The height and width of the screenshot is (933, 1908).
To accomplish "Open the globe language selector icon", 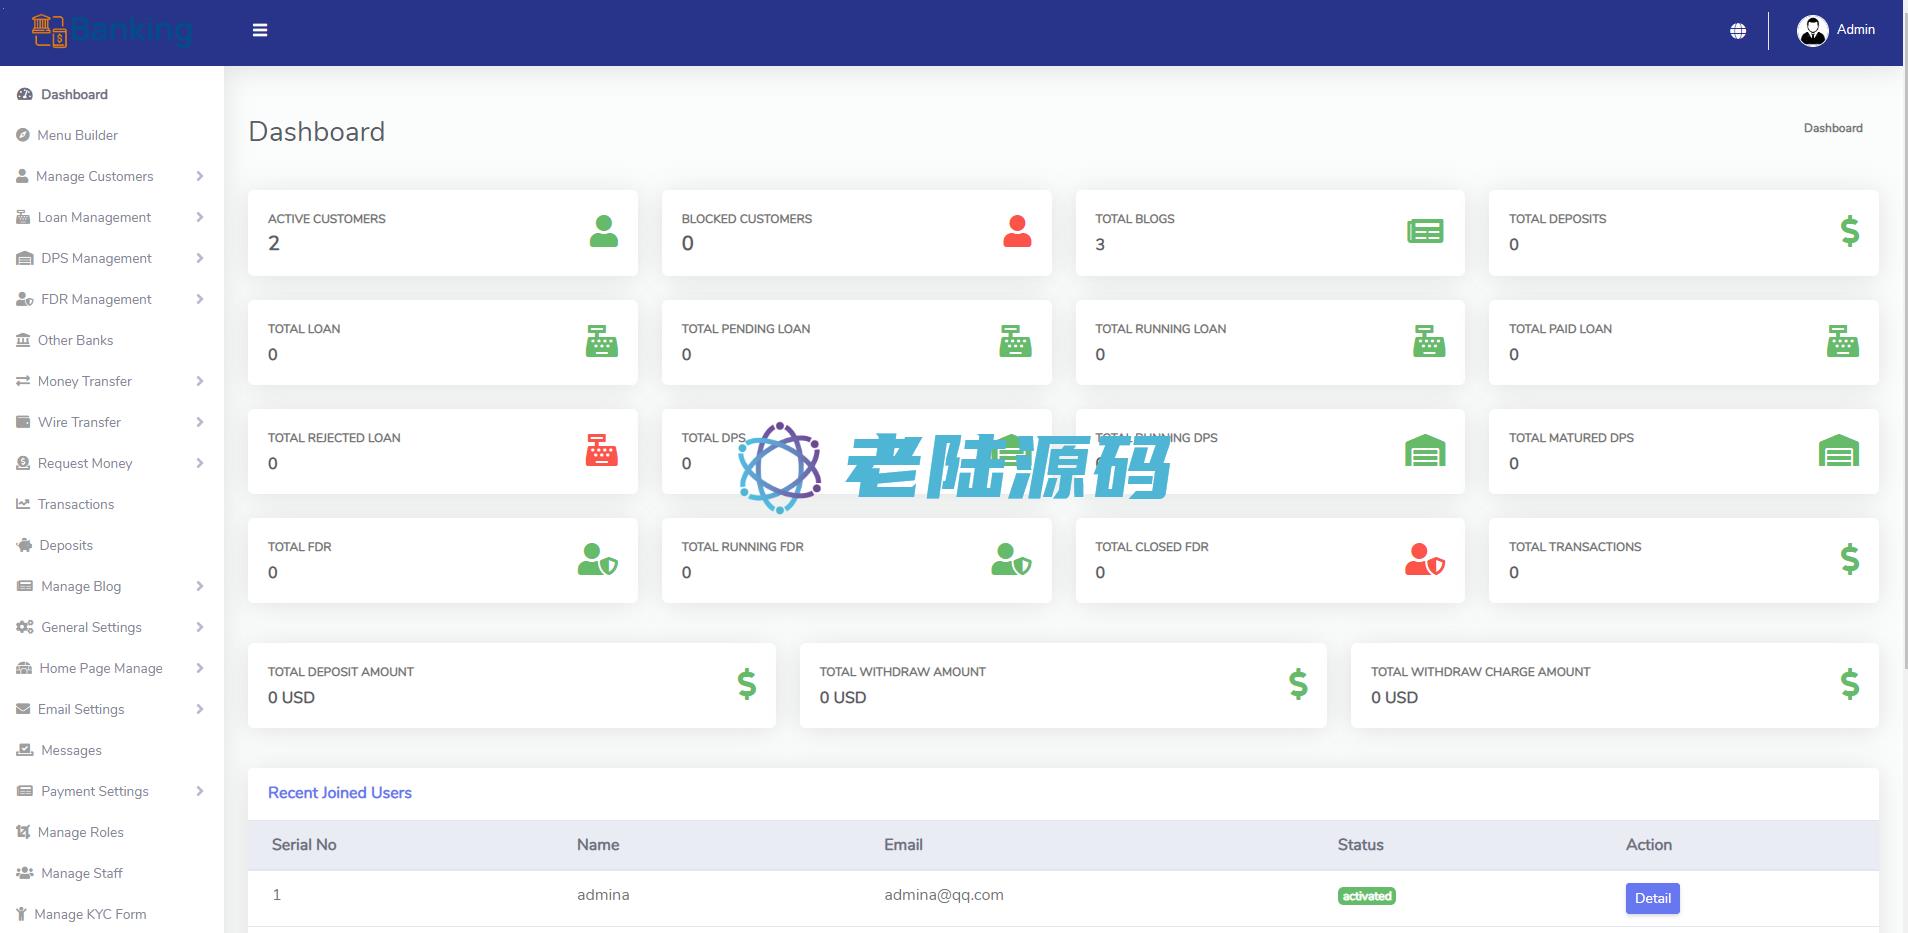I will [x=1738, y=31].
